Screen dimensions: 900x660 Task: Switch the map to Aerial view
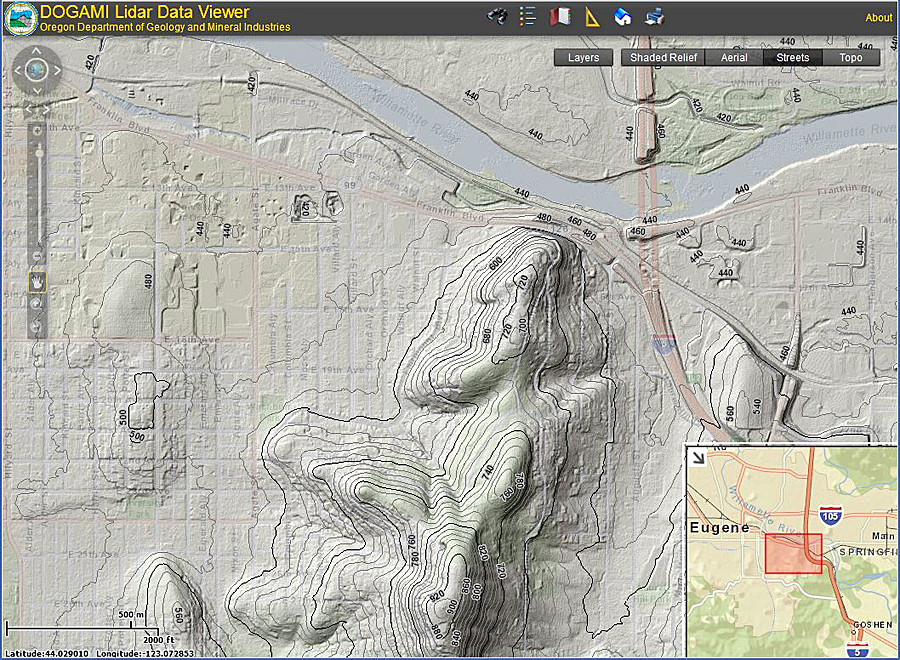pos(734,57)
